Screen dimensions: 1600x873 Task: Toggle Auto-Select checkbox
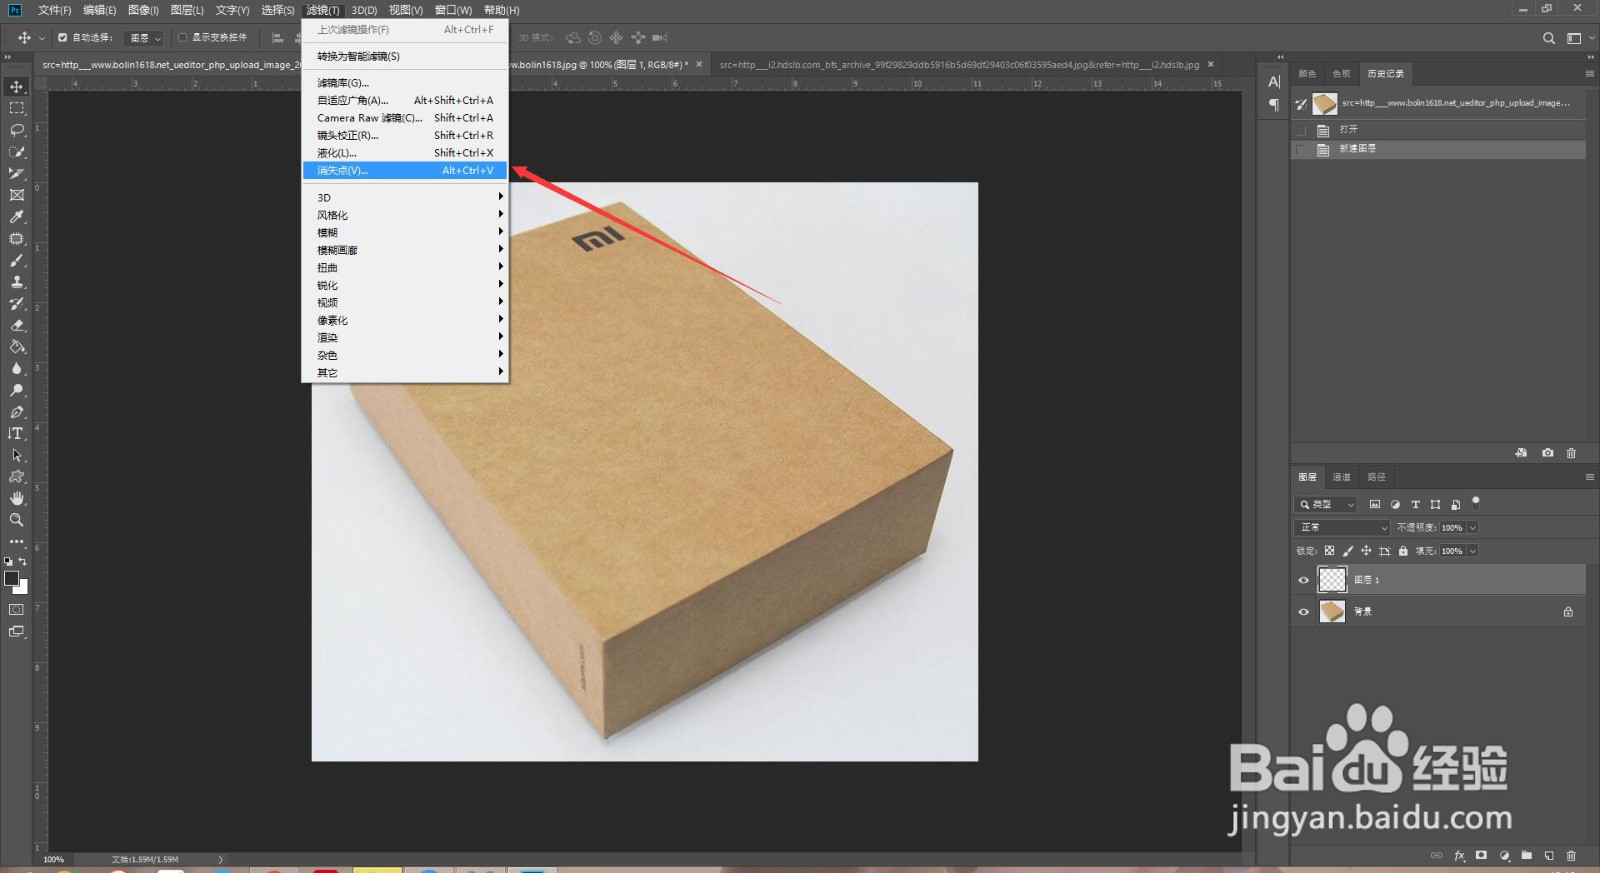62,38
